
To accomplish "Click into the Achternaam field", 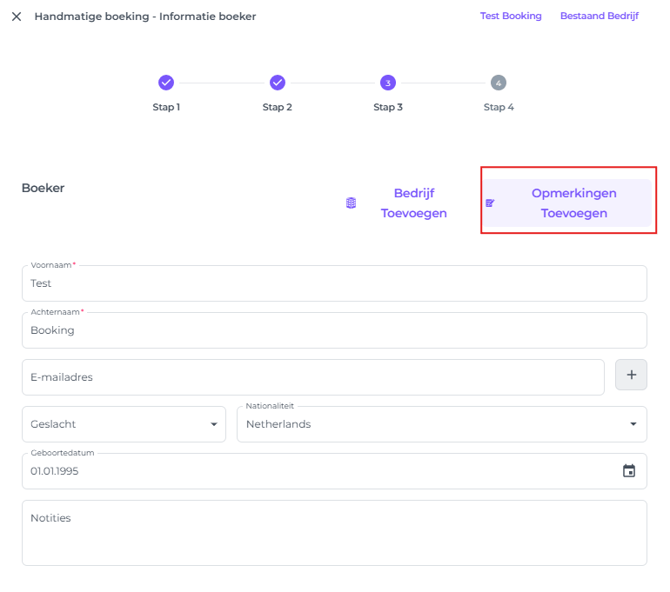I will (334, 330).
